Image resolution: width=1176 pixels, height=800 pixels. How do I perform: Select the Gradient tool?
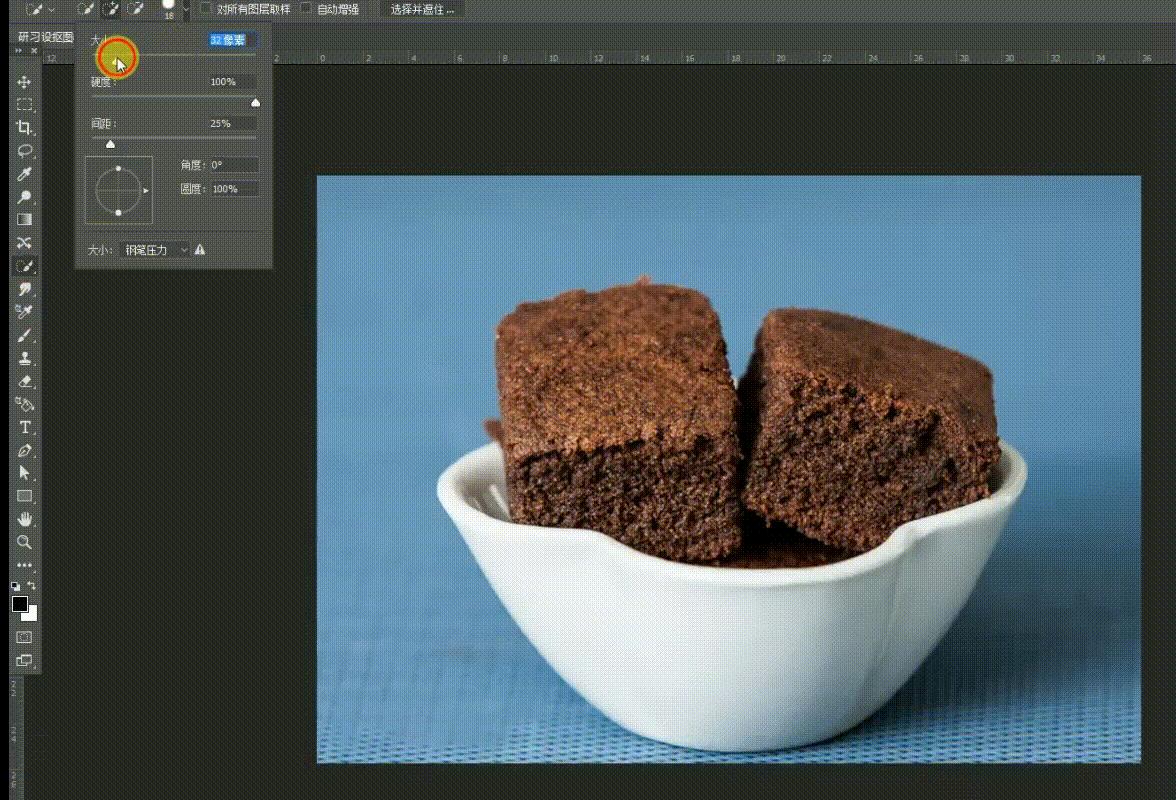pos(24,220)
